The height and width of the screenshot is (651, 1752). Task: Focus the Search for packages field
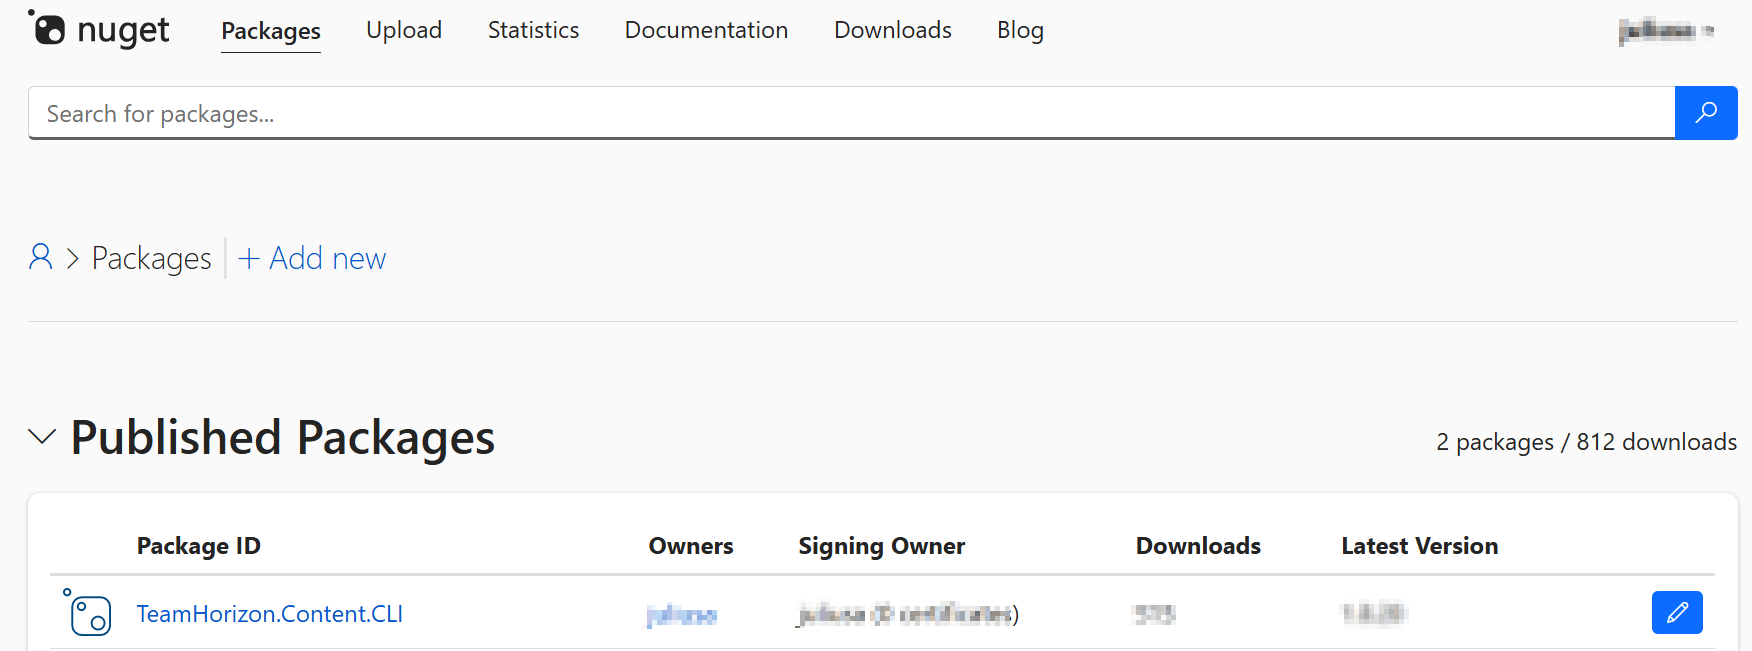pos(851,113)
